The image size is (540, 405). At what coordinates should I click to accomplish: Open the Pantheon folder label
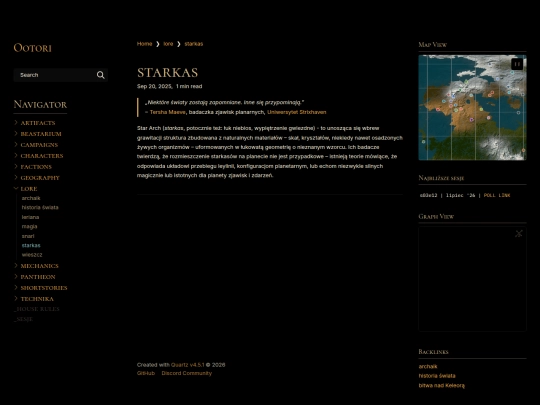coord(38,277)
